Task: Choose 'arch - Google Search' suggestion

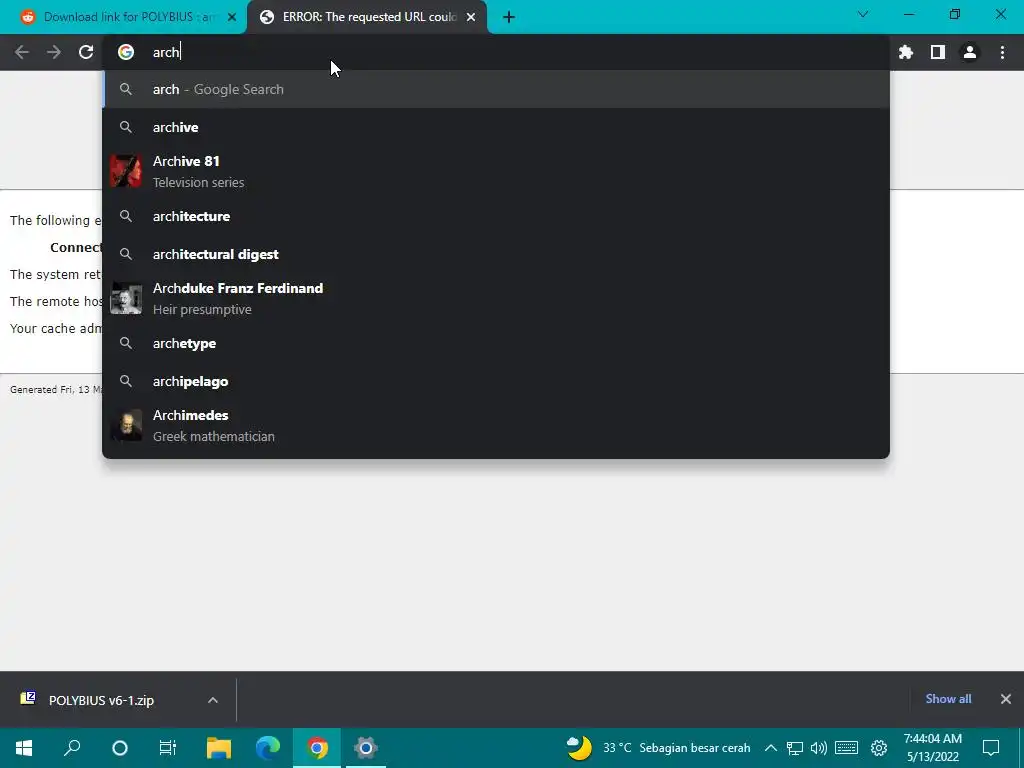Action: click(496, 89)
